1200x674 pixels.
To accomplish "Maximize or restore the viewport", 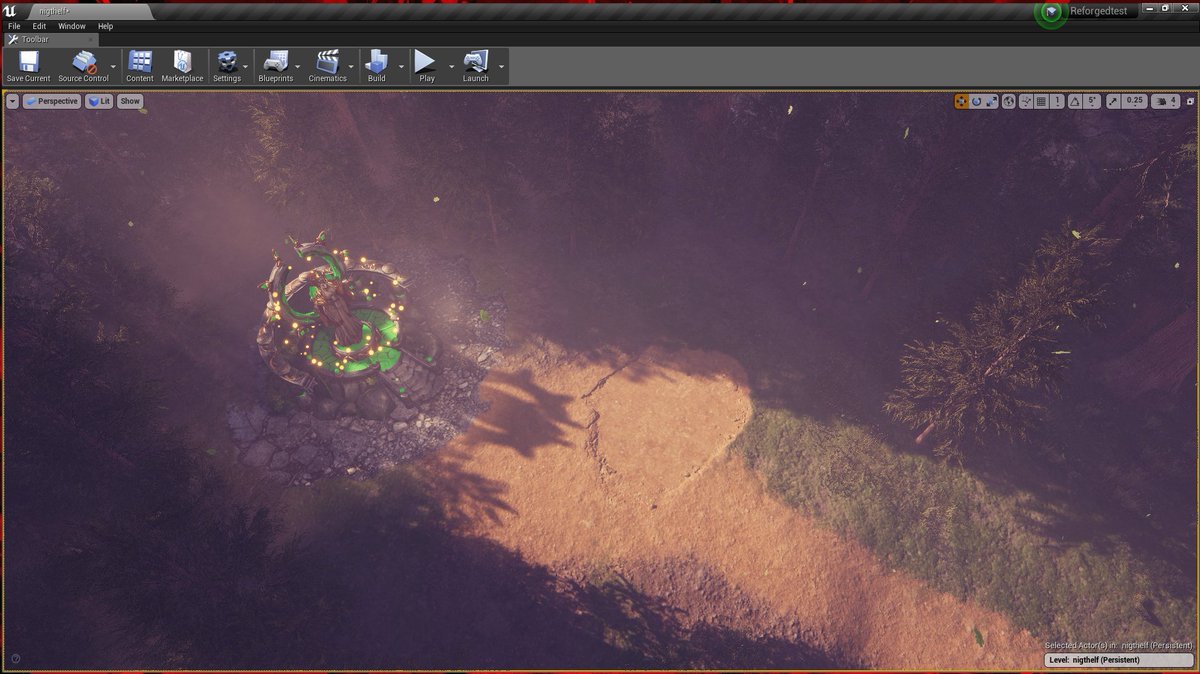I will click(1190, 101).
